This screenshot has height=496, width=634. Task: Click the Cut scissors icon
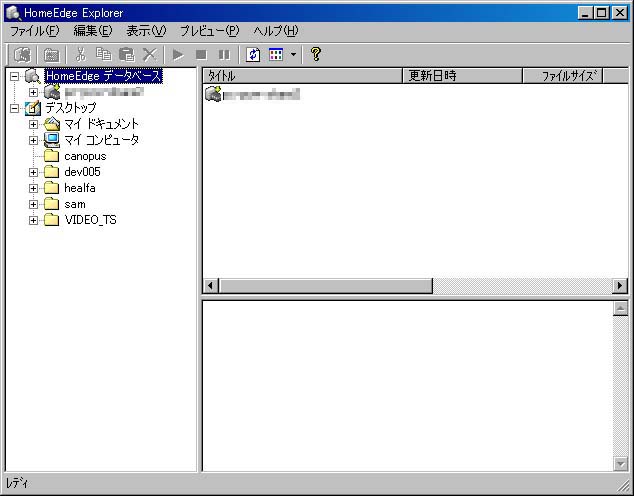click(81, 54)
